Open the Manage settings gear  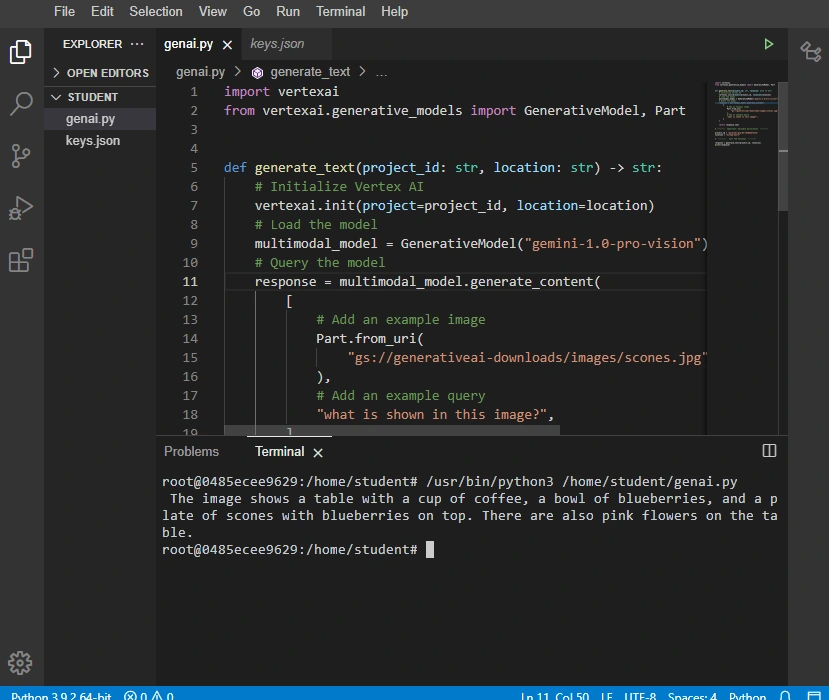[x=21, y=662]
